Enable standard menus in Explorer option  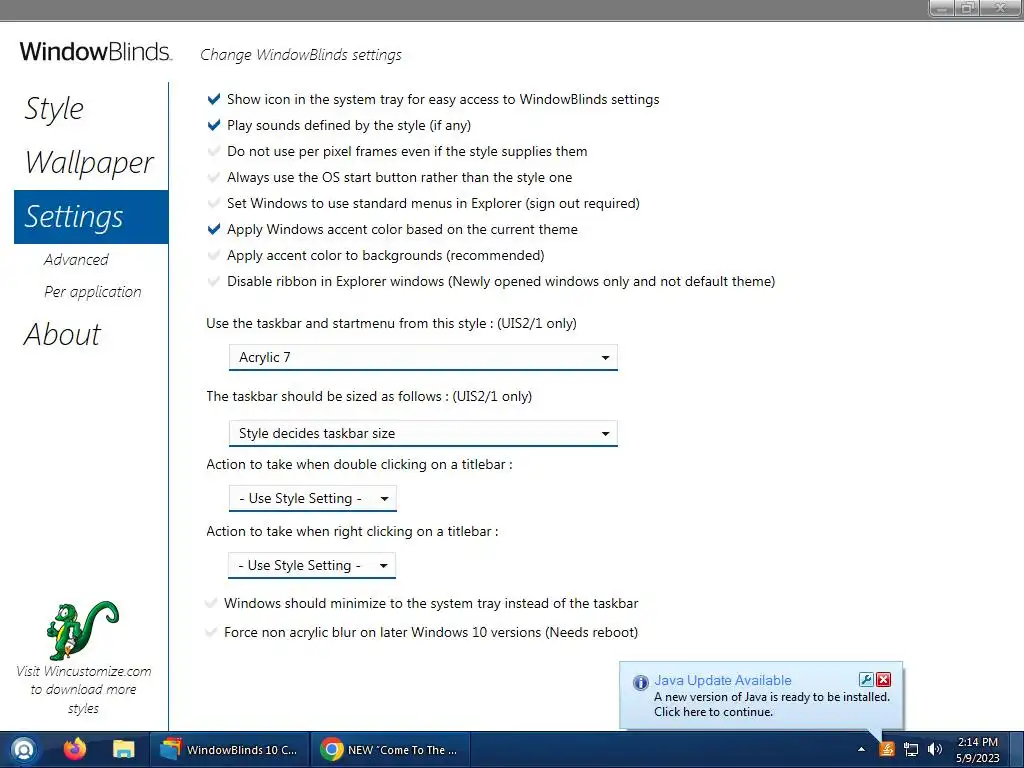(214, 203)
